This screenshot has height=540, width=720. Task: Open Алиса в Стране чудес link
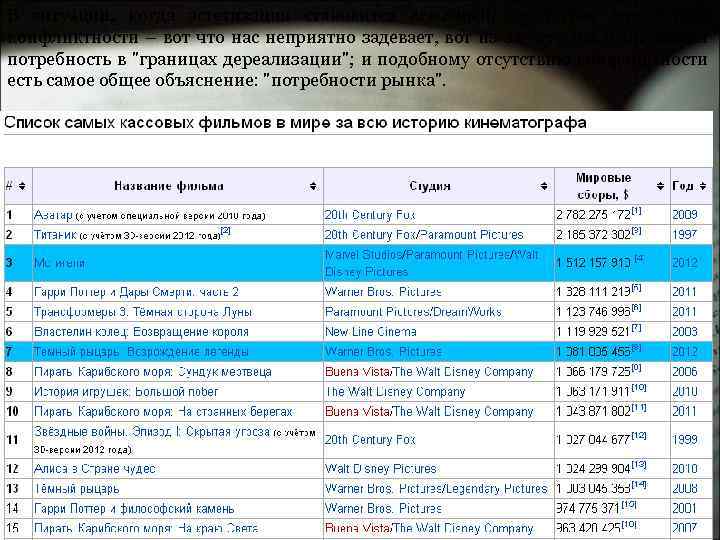(x=95, y=469)
